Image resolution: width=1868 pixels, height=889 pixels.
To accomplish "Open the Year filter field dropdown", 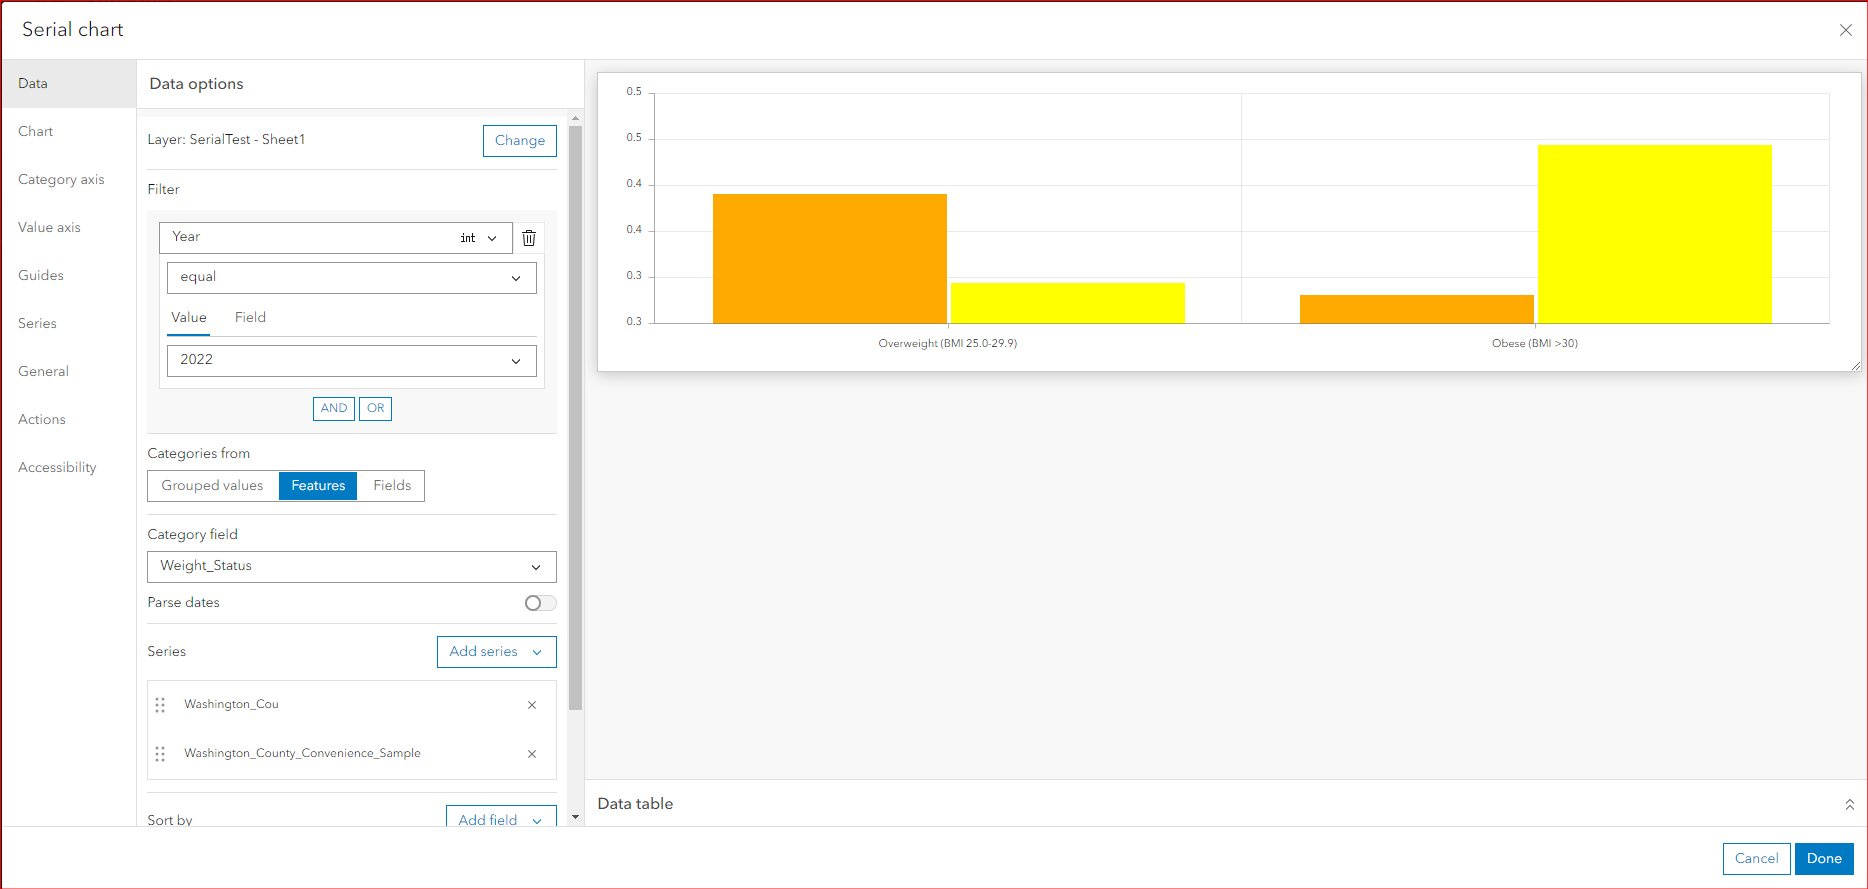I will click(x=336, y=238).
